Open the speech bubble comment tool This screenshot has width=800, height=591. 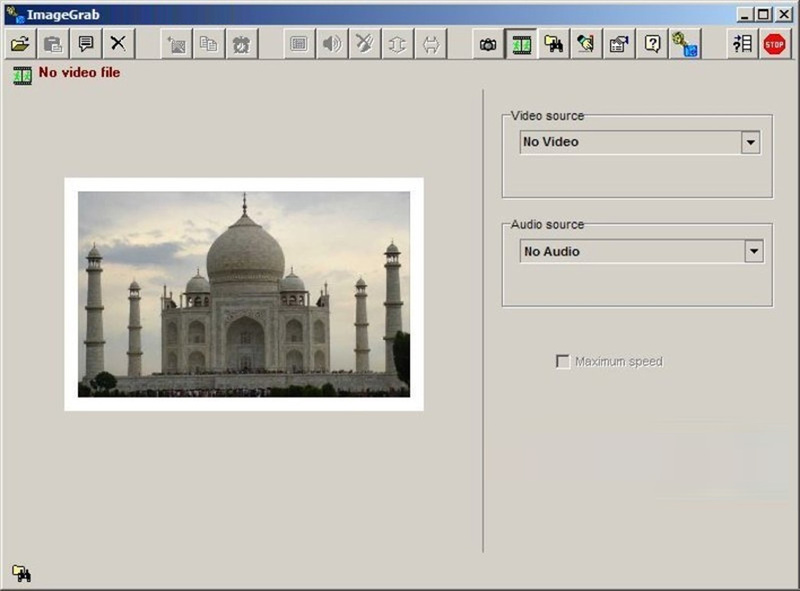86,44
